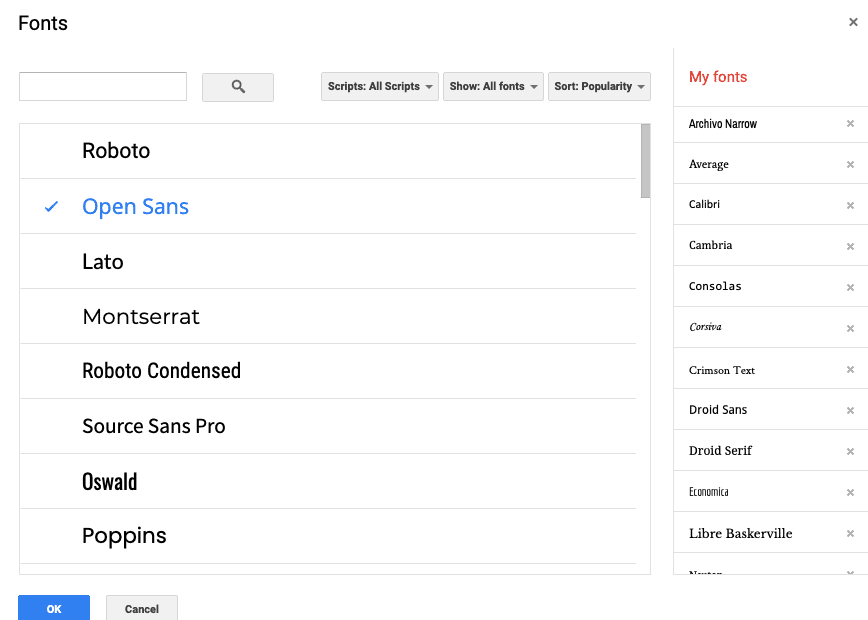Remove Economica from My fonts
The image size is (868, 620).
(850, 492)
